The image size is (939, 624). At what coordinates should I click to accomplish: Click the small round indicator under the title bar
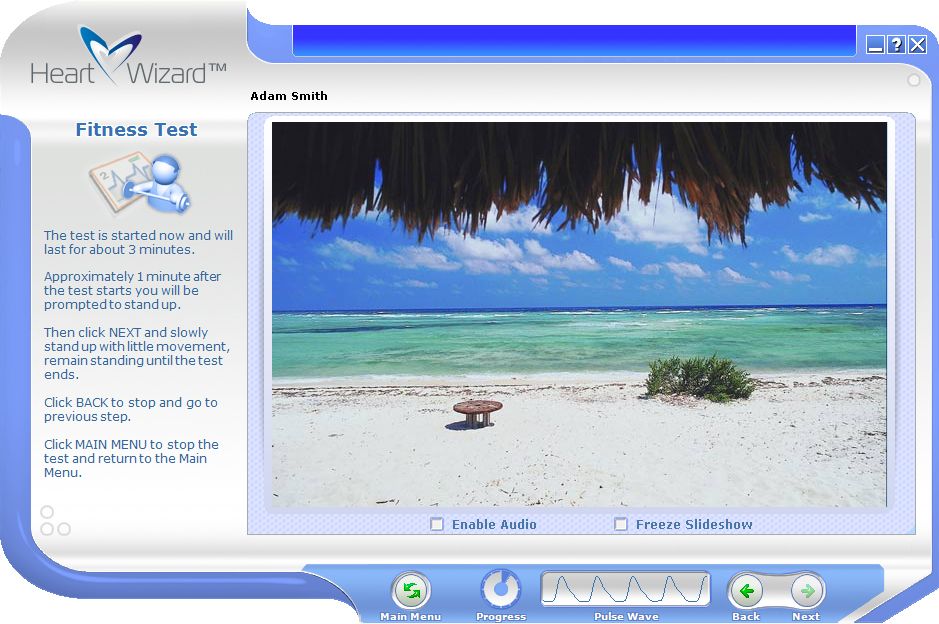913,80
